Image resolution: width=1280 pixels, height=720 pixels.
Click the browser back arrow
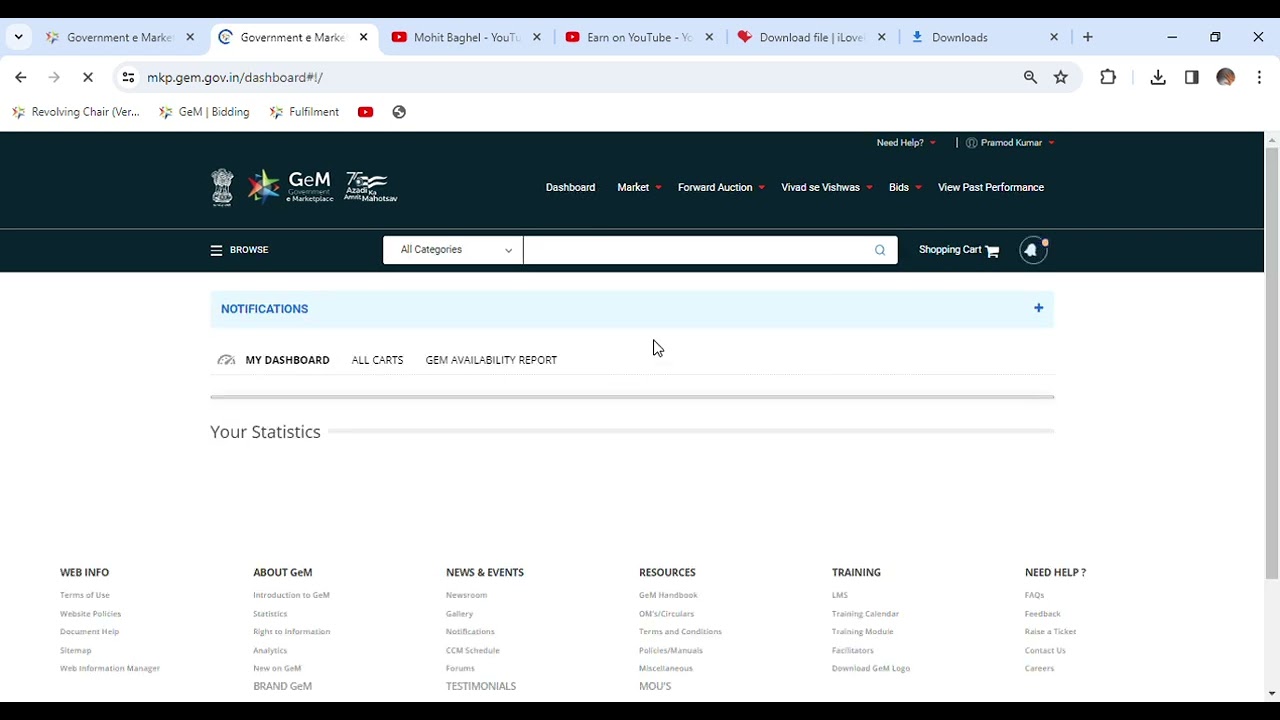tap(21, 77)
